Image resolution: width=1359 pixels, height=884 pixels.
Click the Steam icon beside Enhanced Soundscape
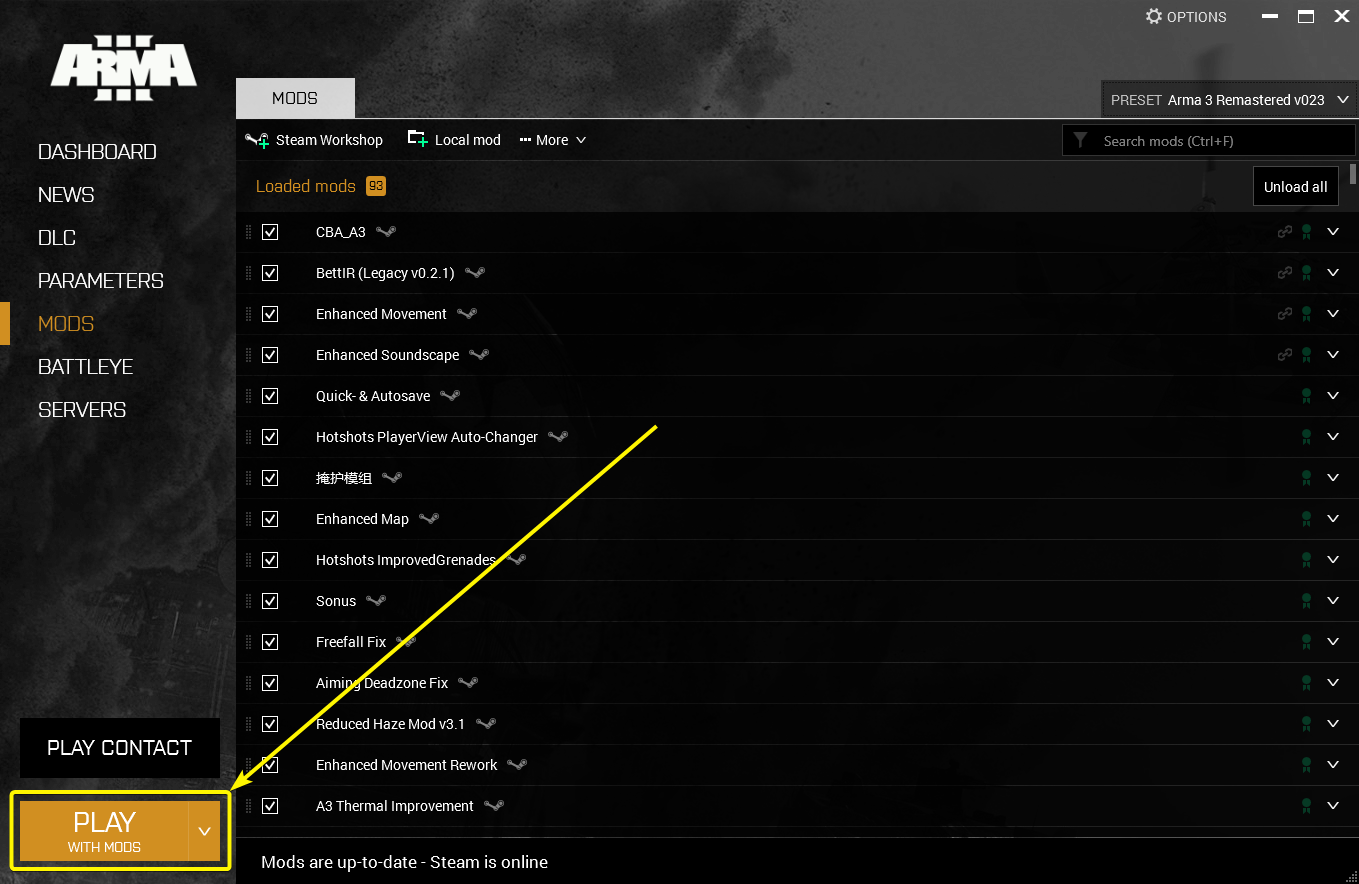click(x=479, y=355)
